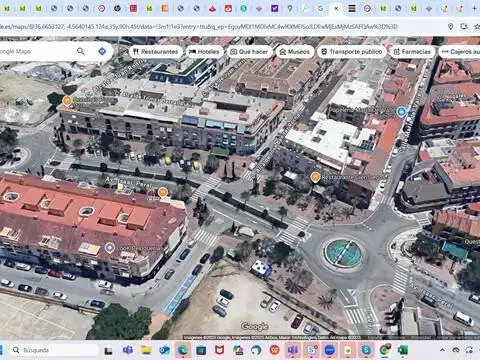Switch to the red Santander flame tab

[x=212, y=9]
